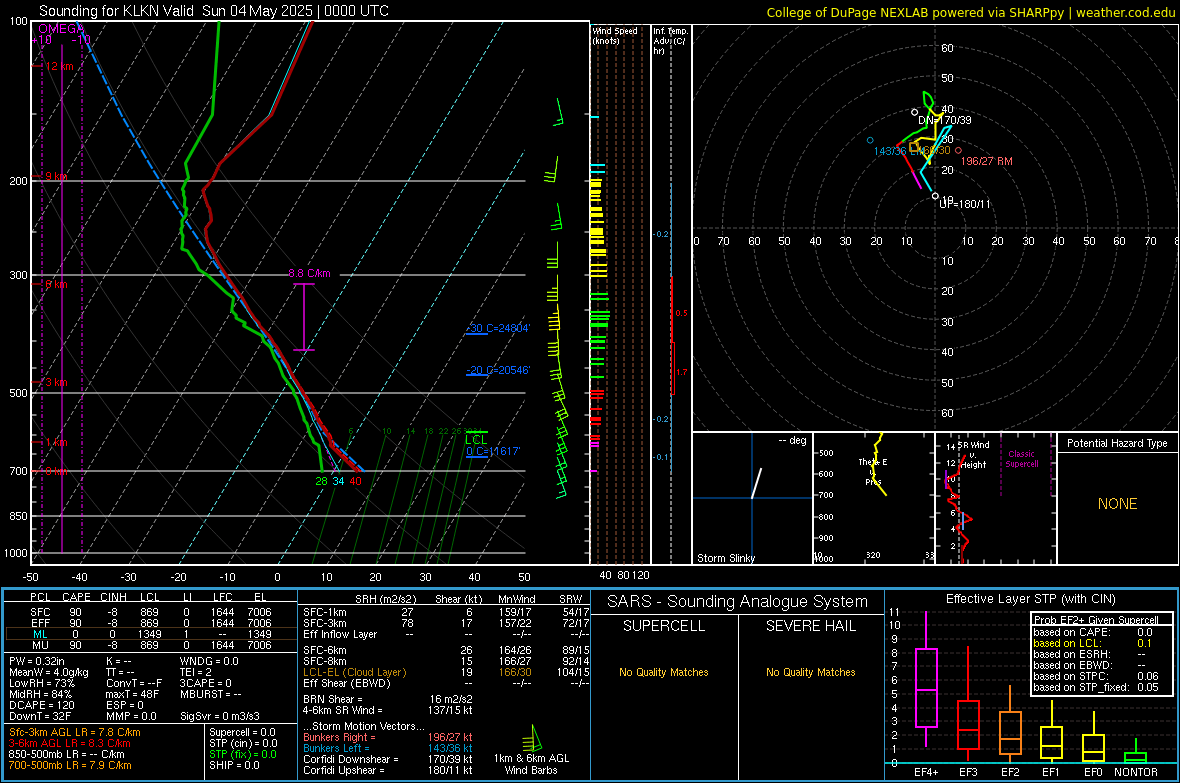
Task: Click the '12 km' height marker
Action: point(59,66)
